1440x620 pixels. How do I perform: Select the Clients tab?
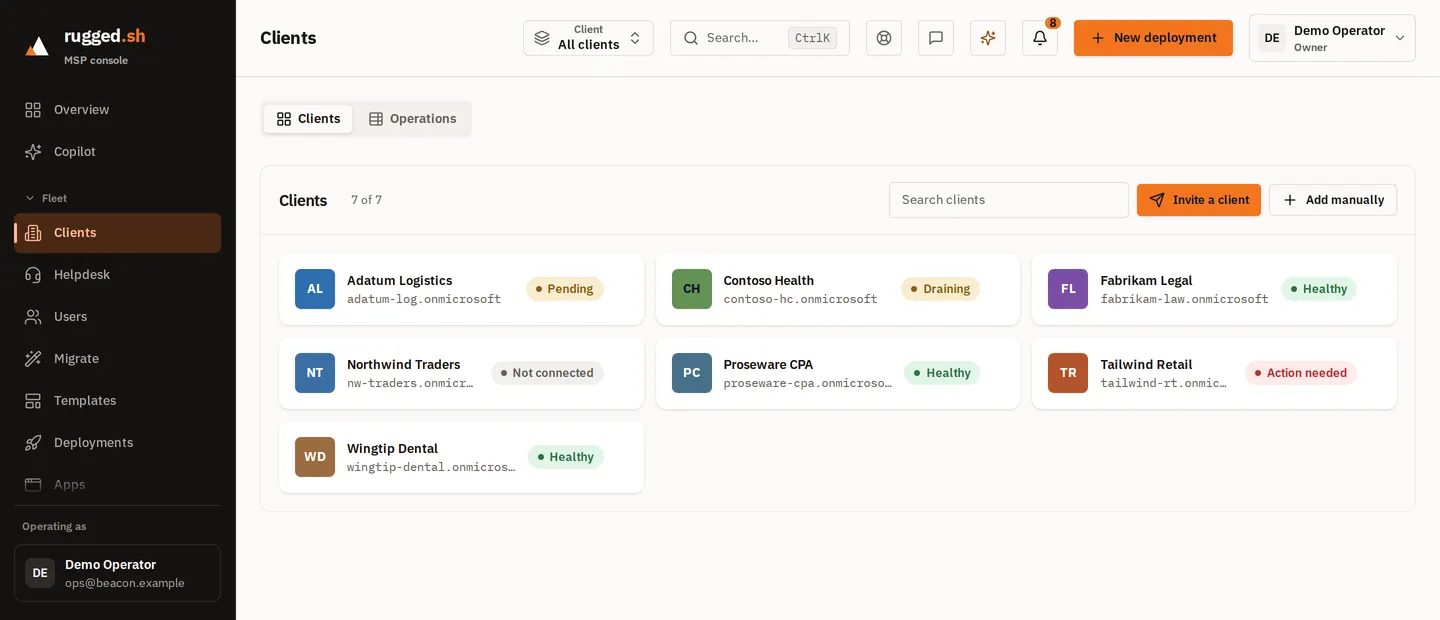[308, 119]
